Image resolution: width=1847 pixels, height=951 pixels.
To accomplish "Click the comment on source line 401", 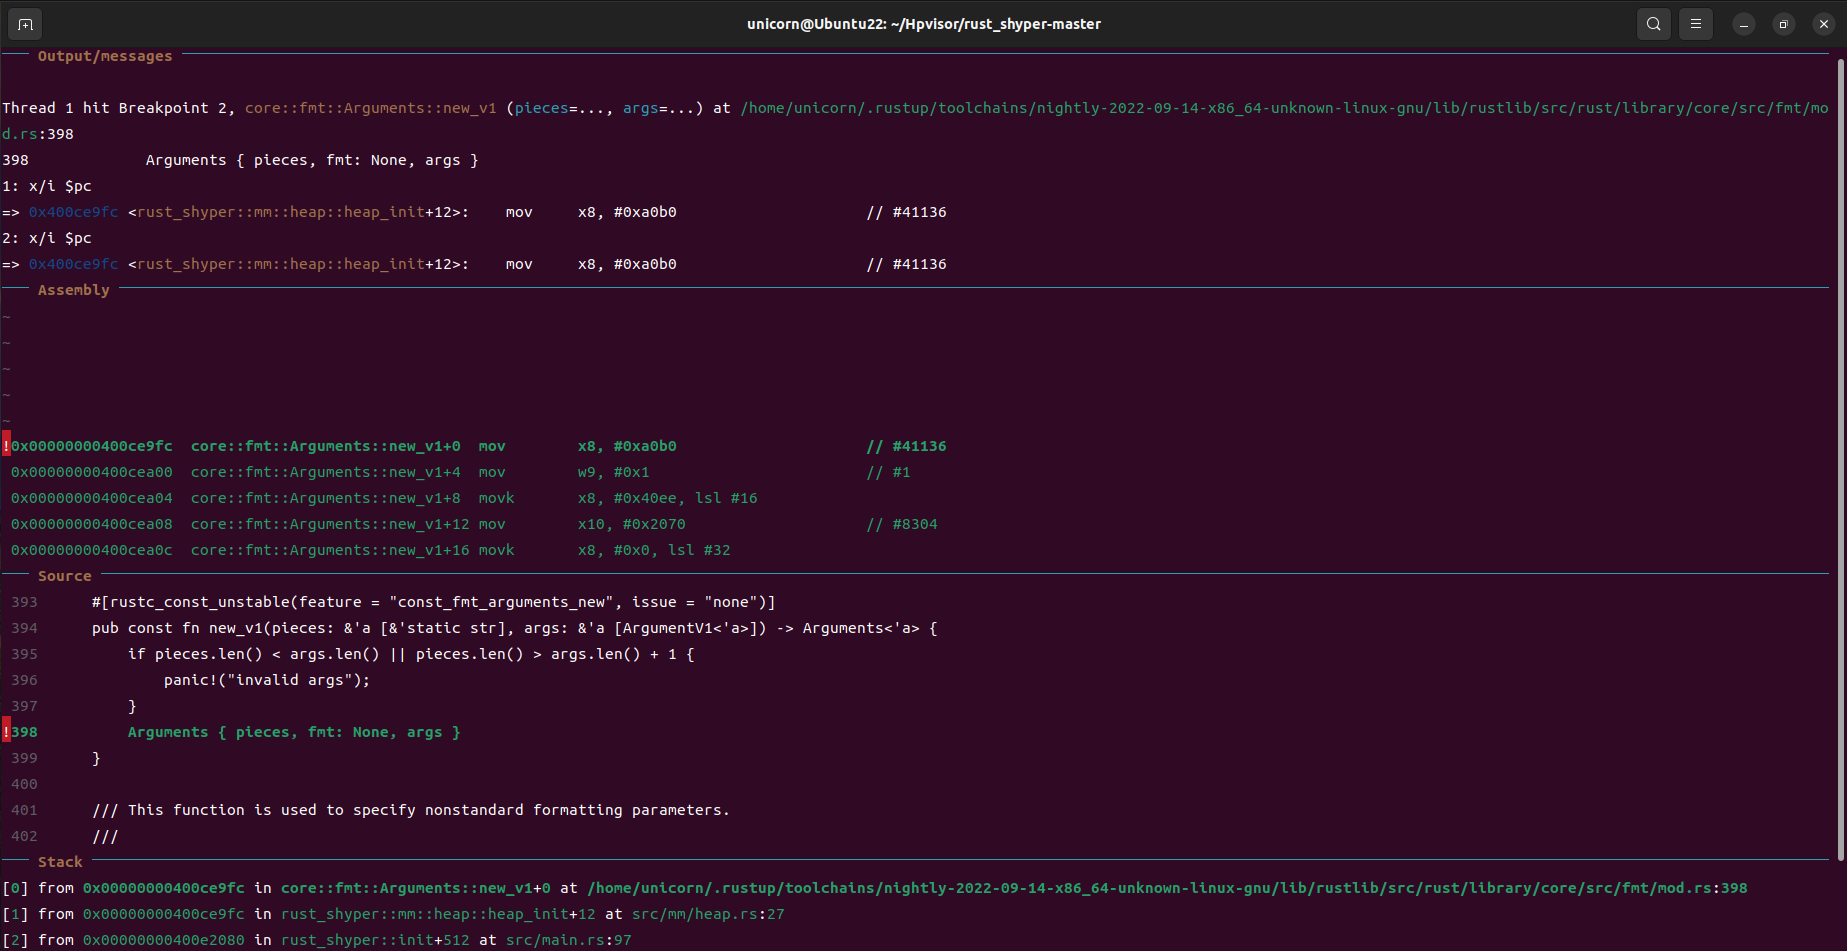I will (411, 810).
